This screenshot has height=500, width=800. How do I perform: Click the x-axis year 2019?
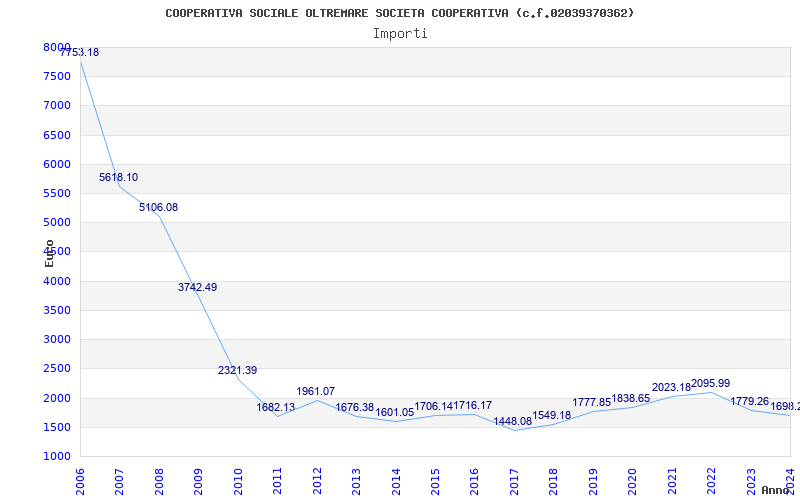click(x=593, y=482)
